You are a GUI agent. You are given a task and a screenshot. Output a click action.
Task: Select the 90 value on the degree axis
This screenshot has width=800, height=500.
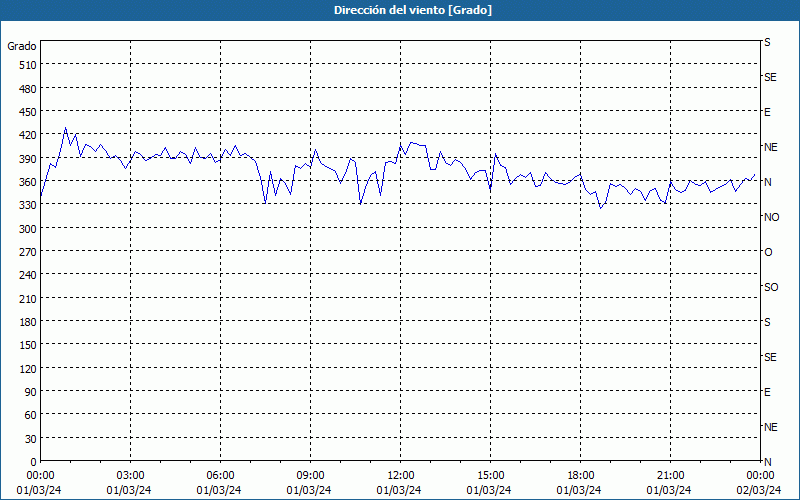click(31, 392)
